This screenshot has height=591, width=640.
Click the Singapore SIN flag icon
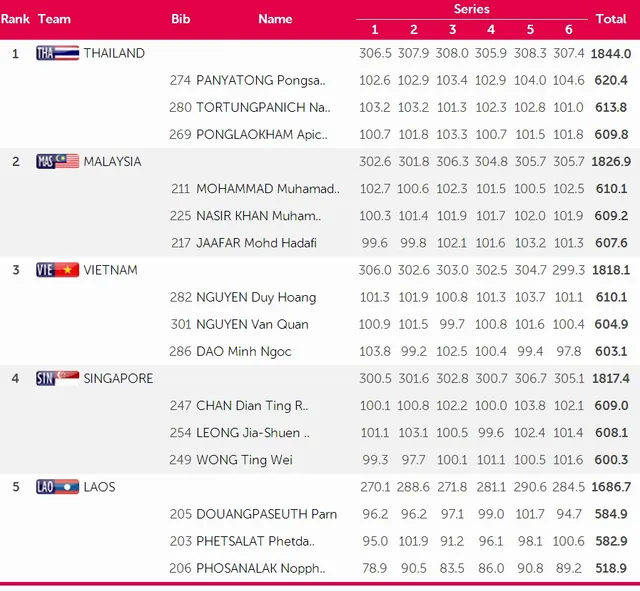[x=58, y=378]
